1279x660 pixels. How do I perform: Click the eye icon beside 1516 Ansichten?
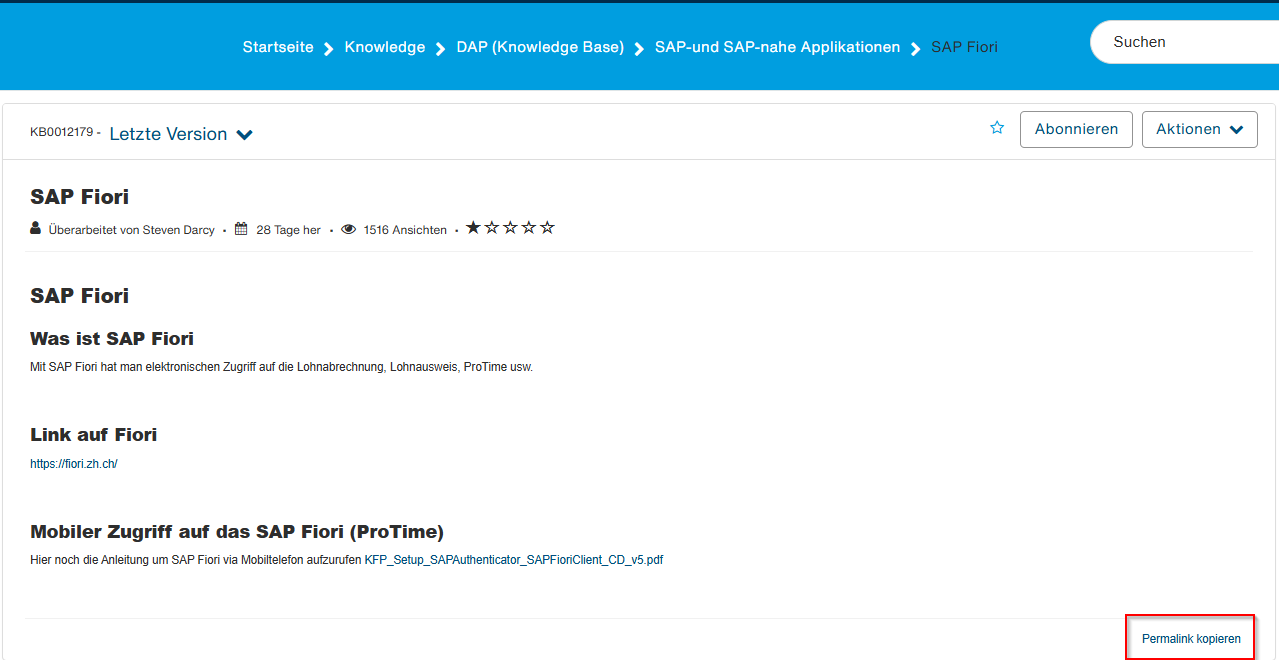point(348,229)
